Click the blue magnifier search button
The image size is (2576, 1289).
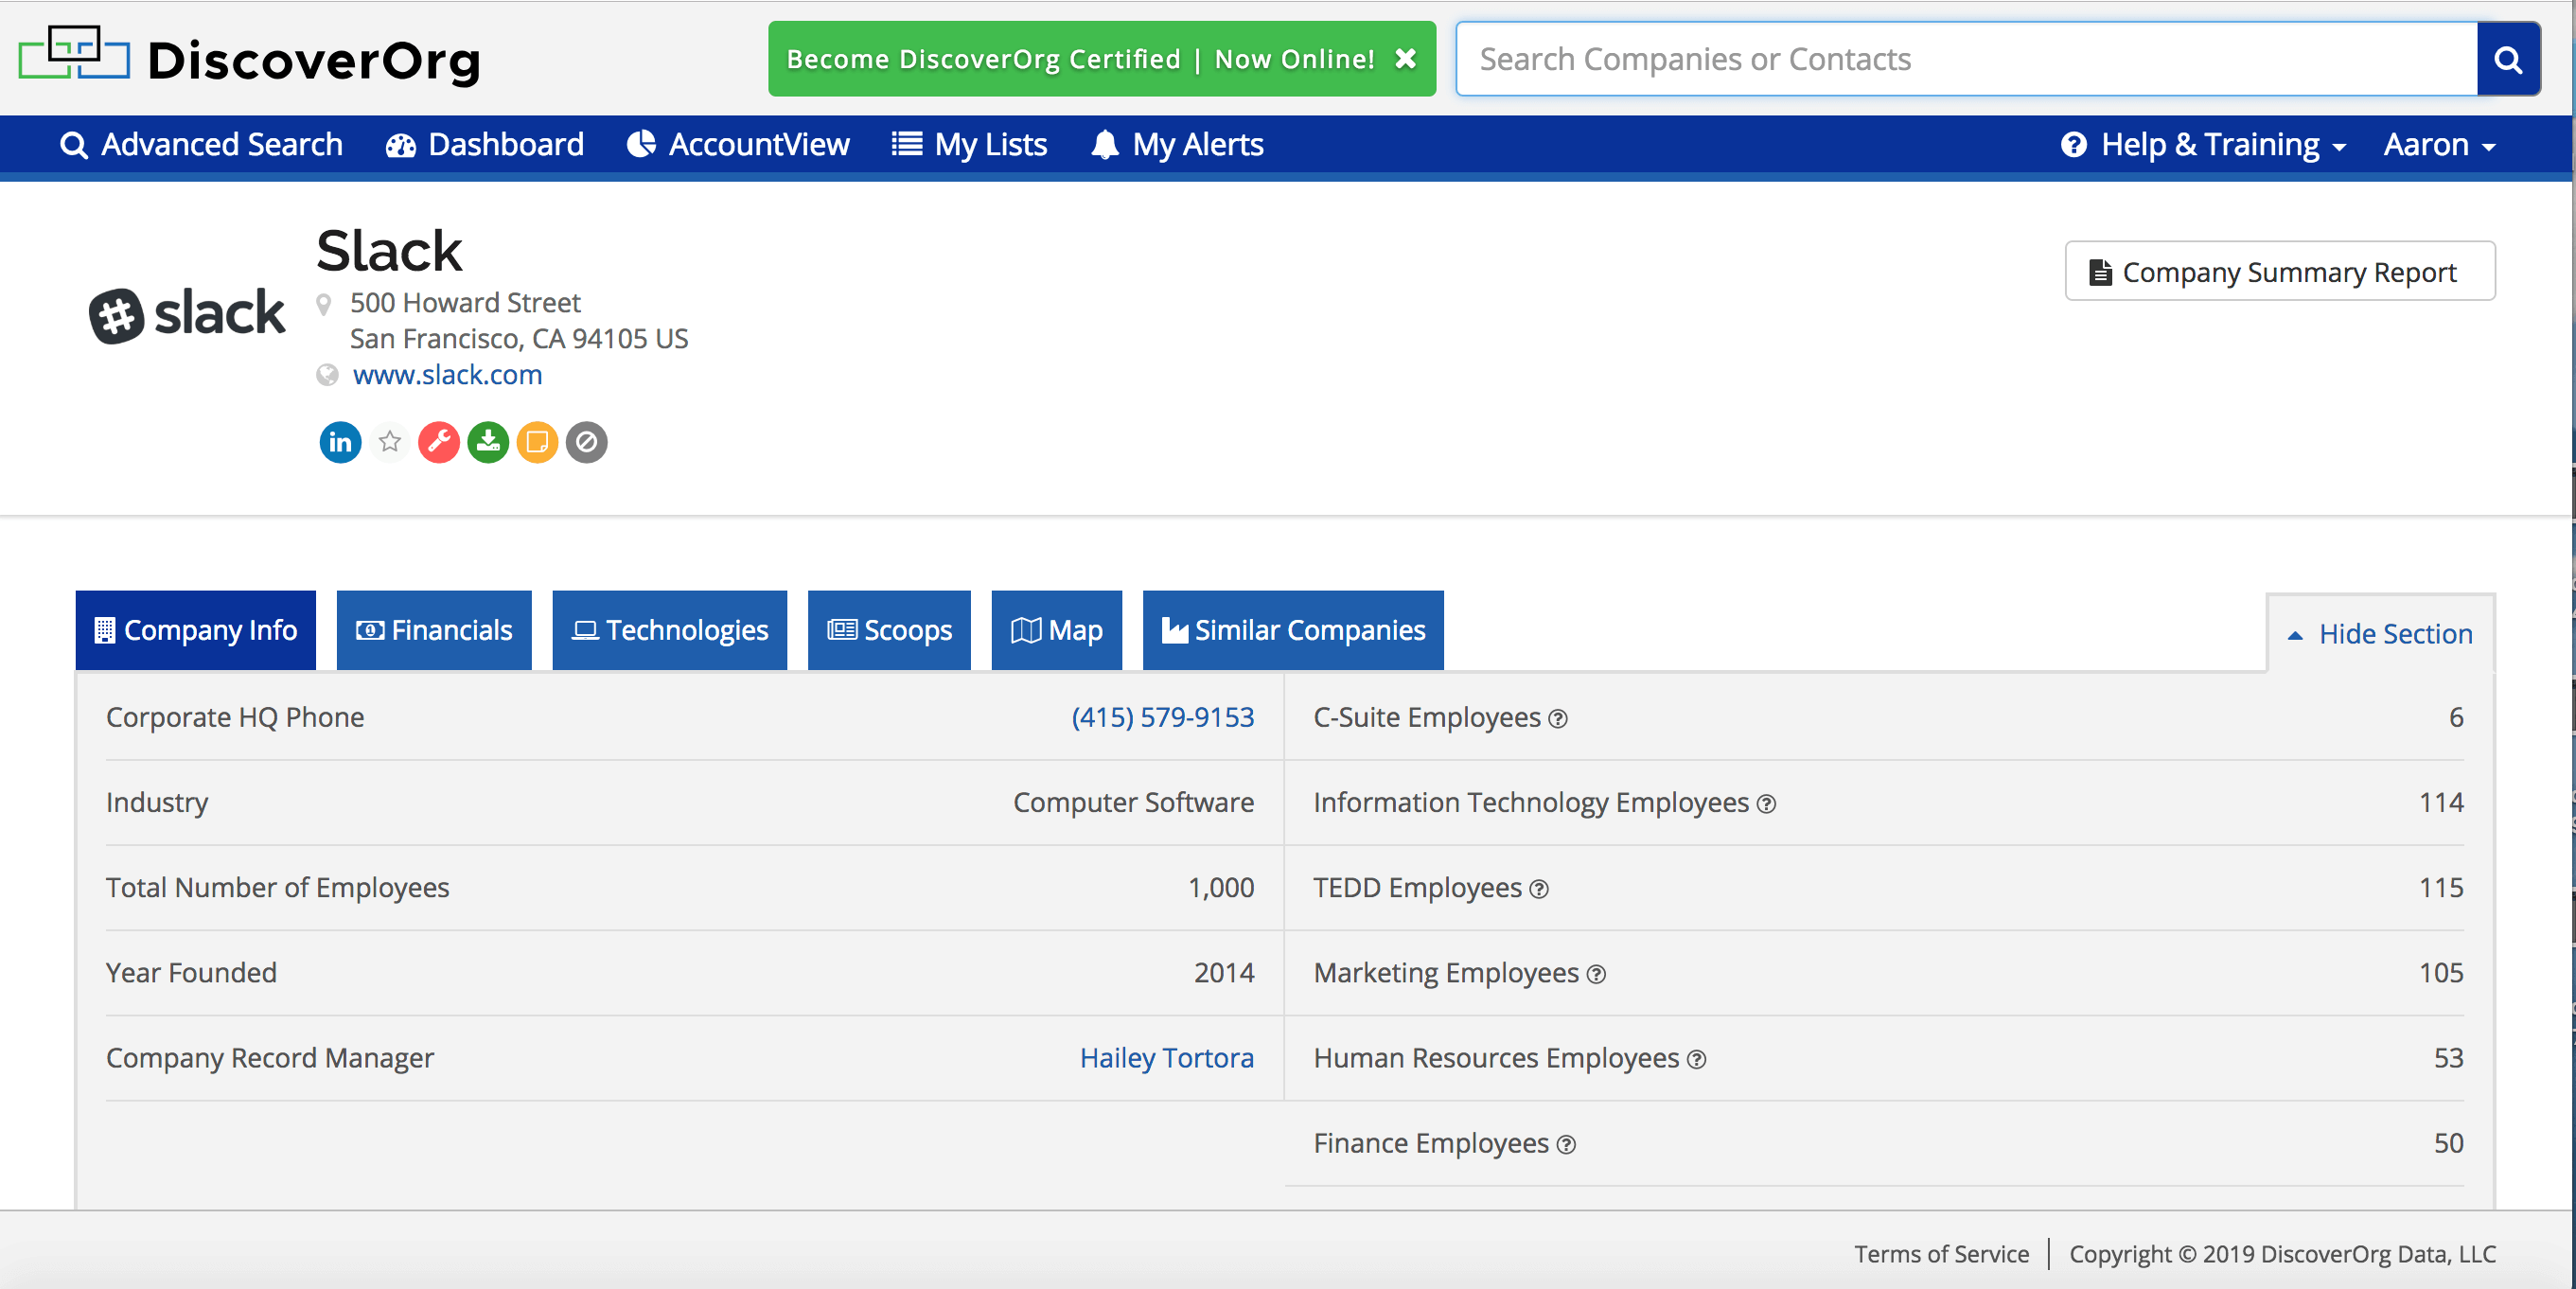coord(2508,59)
